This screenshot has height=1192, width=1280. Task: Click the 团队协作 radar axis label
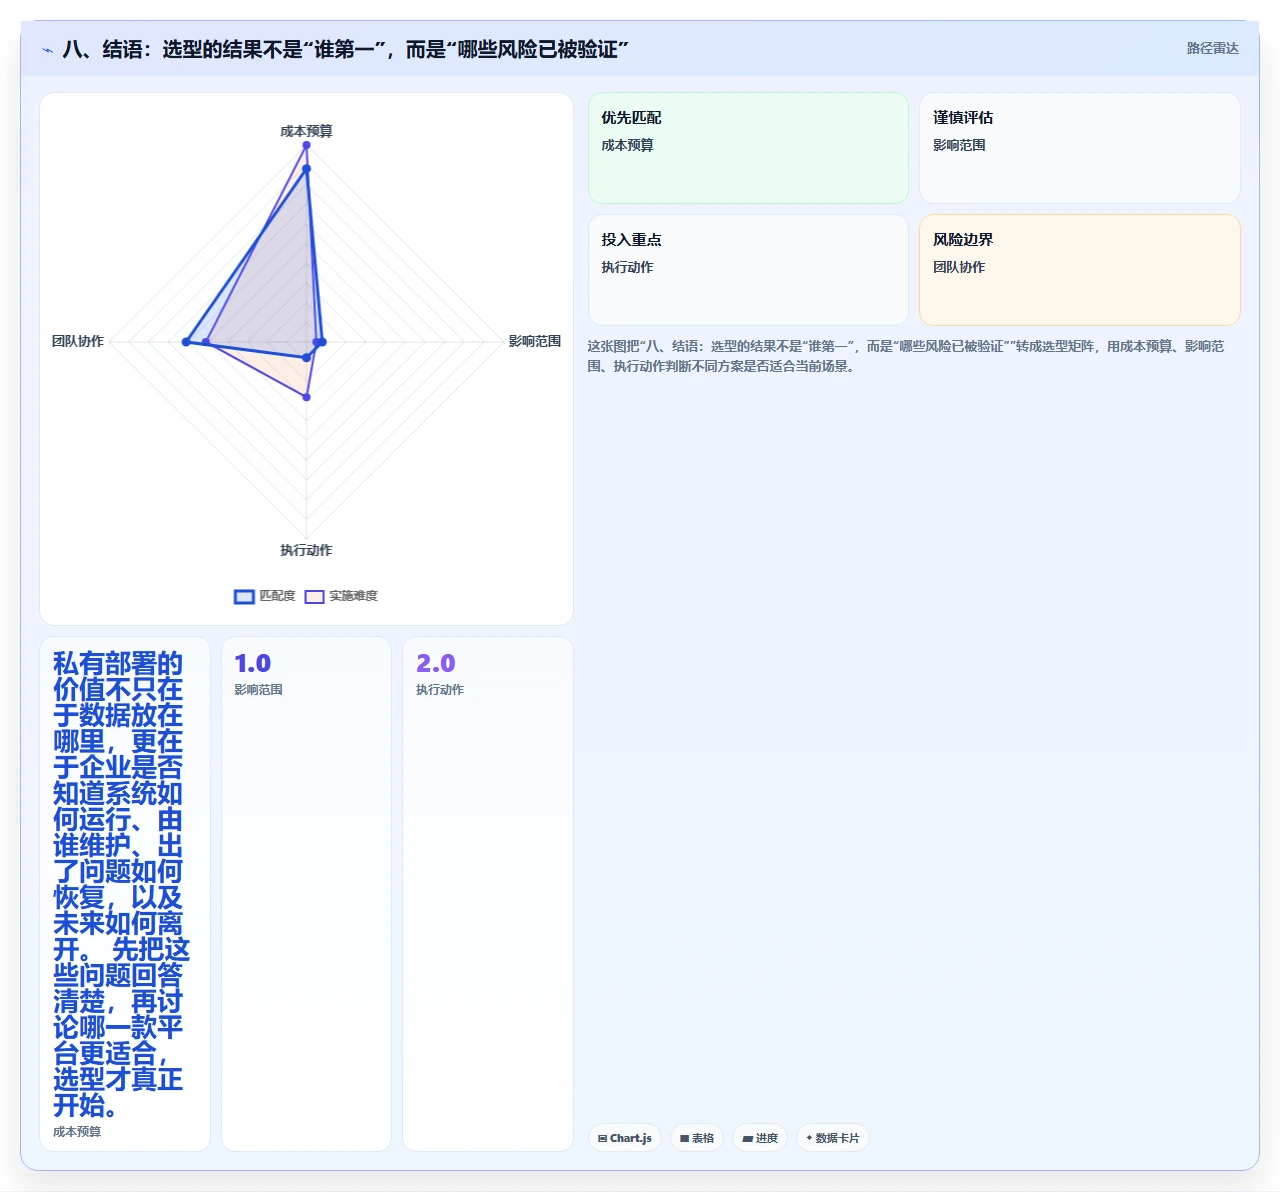click(78, 341)
